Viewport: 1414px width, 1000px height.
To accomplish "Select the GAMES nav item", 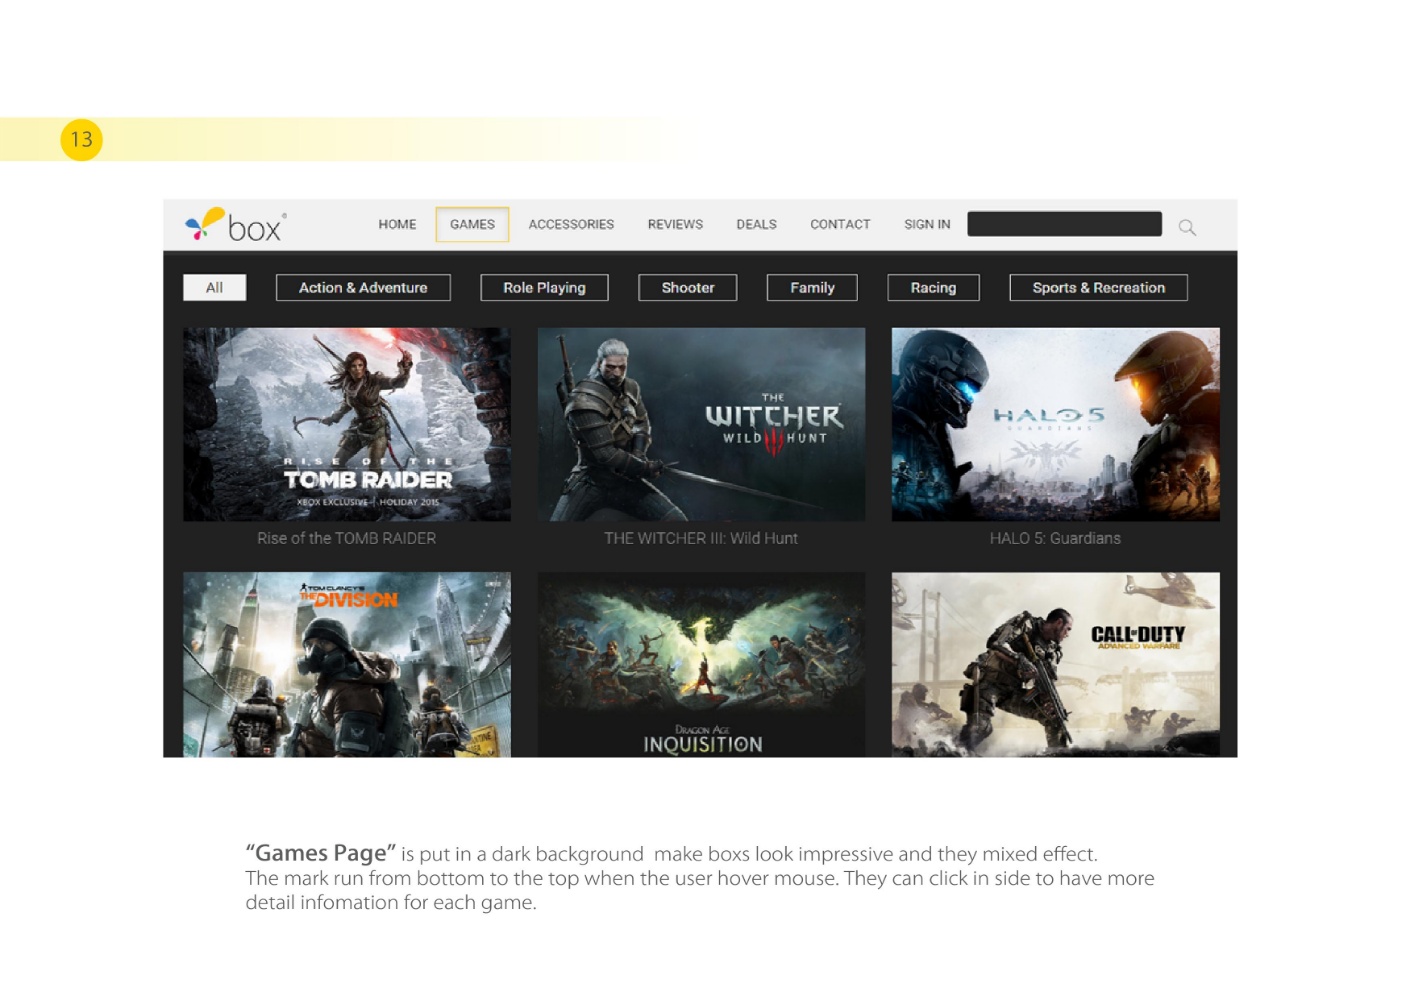I will 472,225.
